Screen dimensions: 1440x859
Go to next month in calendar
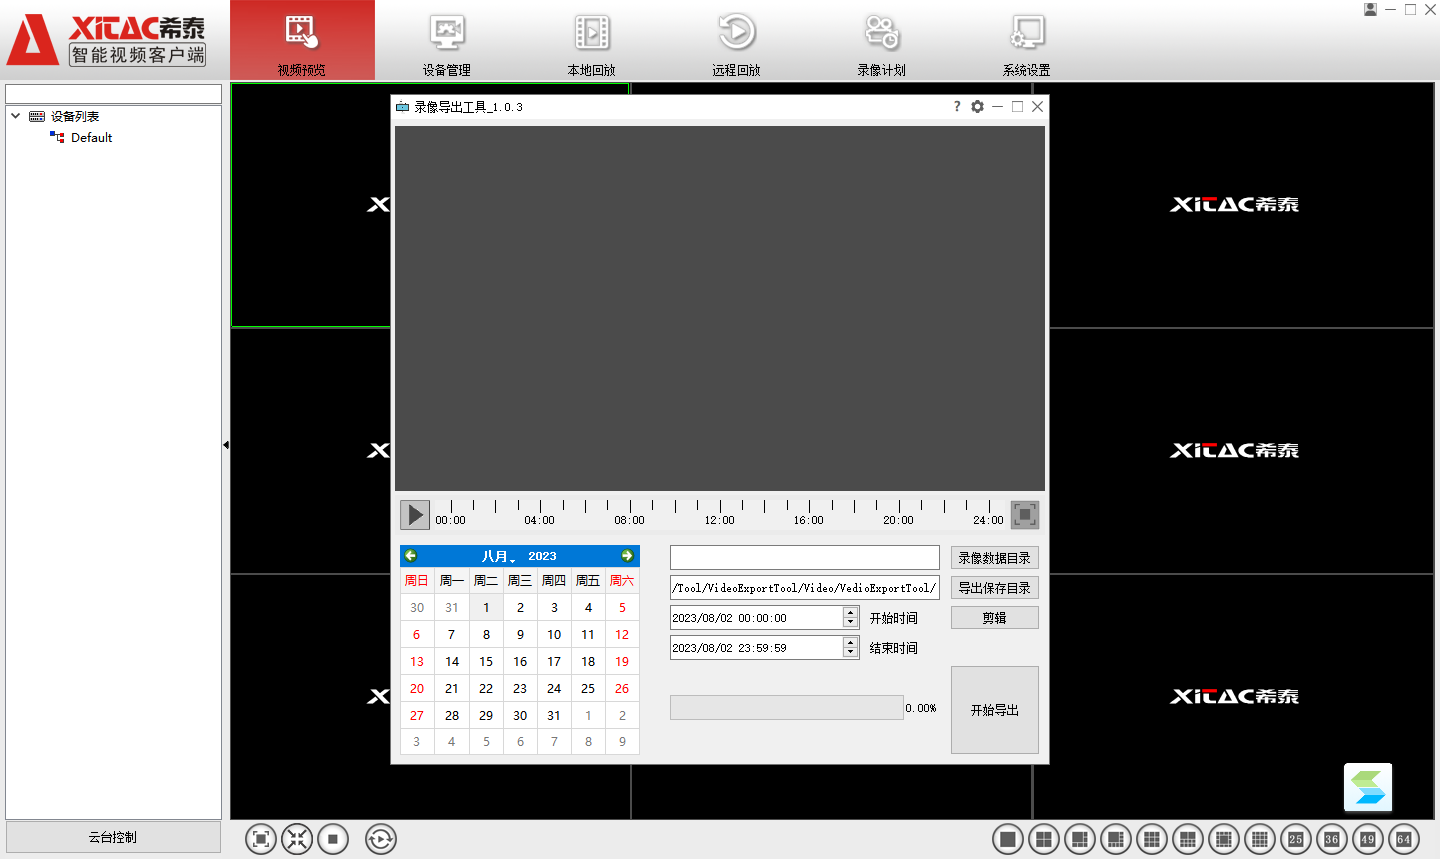627,556
